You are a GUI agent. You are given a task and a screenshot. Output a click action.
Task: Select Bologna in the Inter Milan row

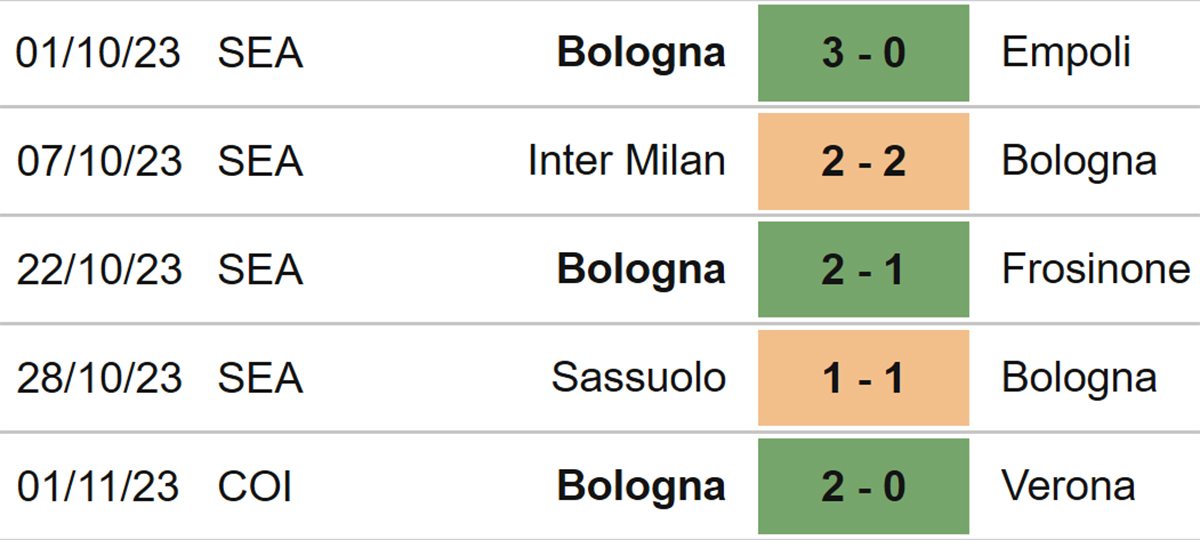pos(1079,161)
